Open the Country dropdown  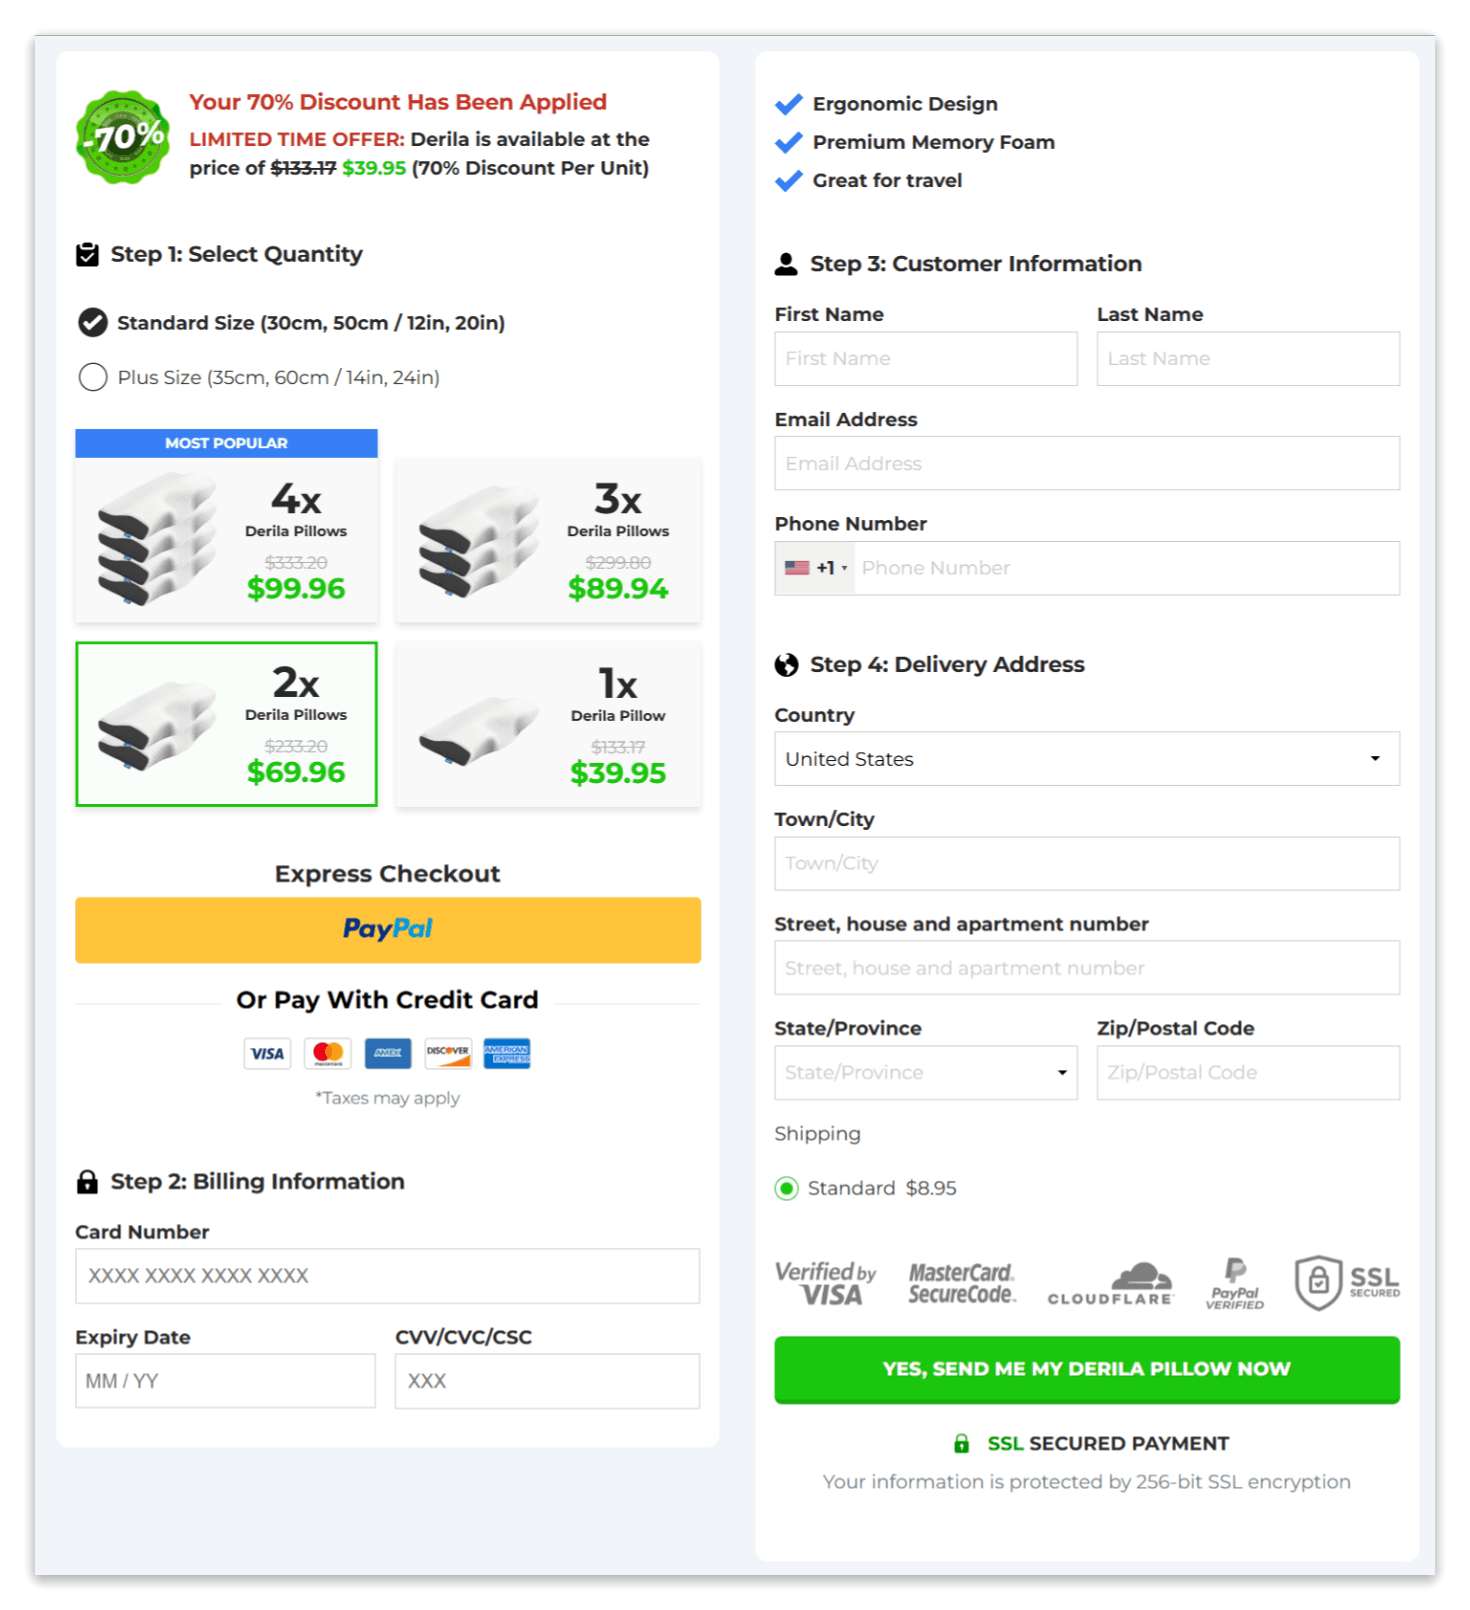(x=1086, y=759)
